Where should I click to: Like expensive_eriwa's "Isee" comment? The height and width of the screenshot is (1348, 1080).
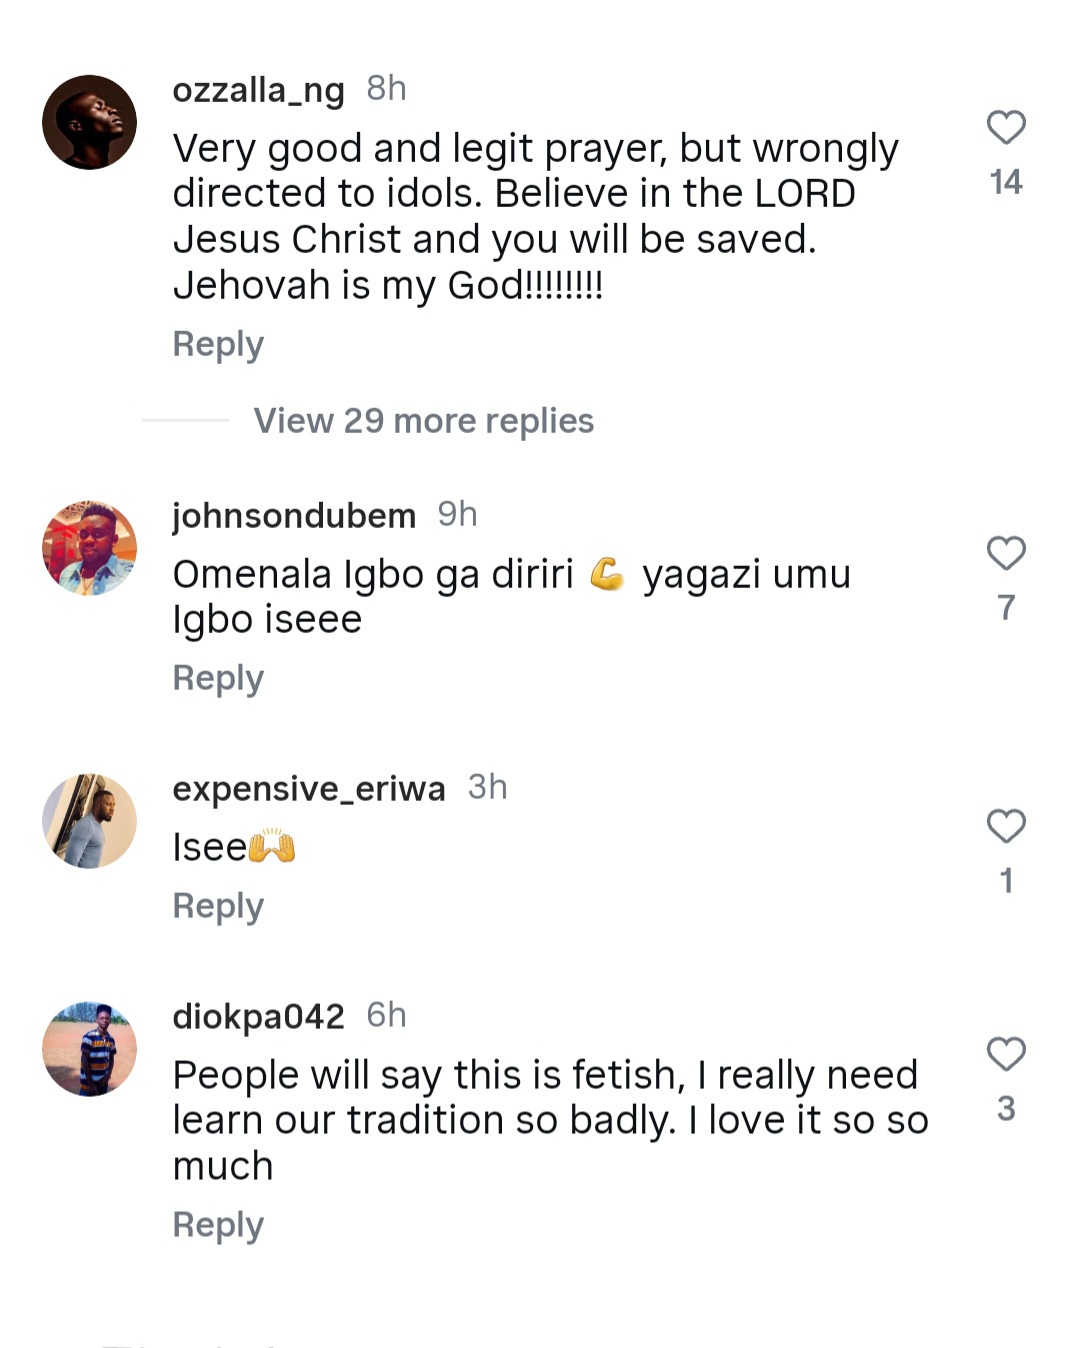click(1006, 826)
